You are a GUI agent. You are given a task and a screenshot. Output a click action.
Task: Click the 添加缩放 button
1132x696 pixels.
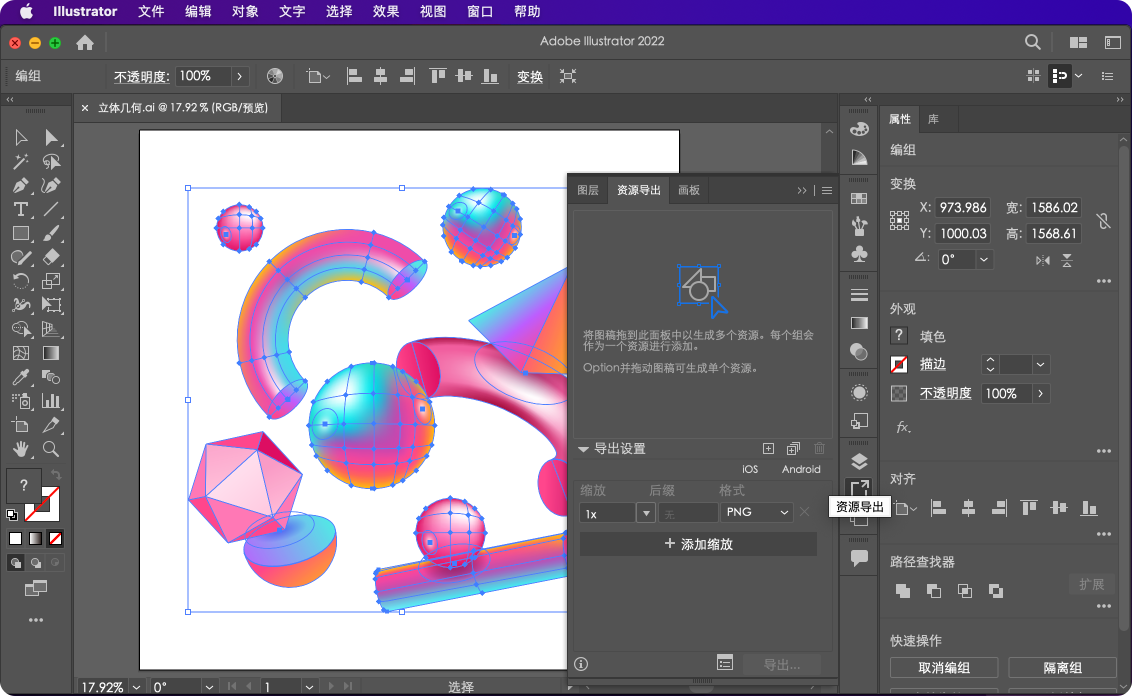click(x=697, y=543)
